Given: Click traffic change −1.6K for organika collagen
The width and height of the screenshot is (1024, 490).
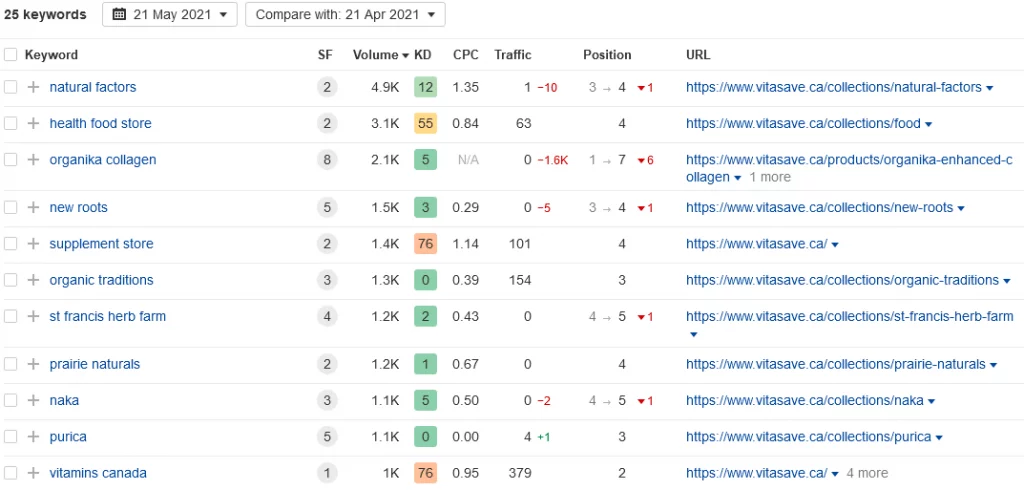Looking at the screenshot, I should coord(552,160).
